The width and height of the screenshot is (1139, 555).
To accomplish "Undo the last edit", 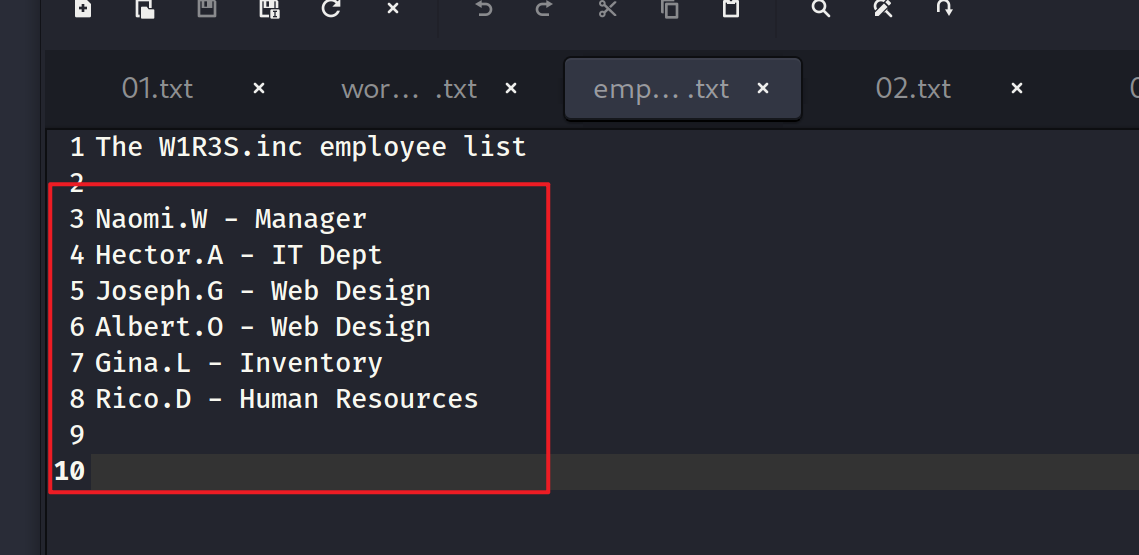I will (484, 9).
